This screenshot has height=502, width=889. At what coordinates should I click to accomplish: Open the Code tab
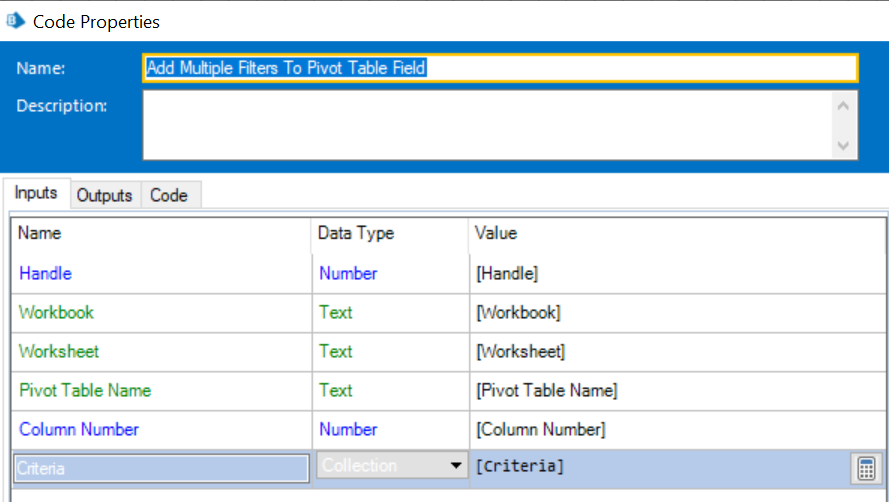[x=168, y=195]
